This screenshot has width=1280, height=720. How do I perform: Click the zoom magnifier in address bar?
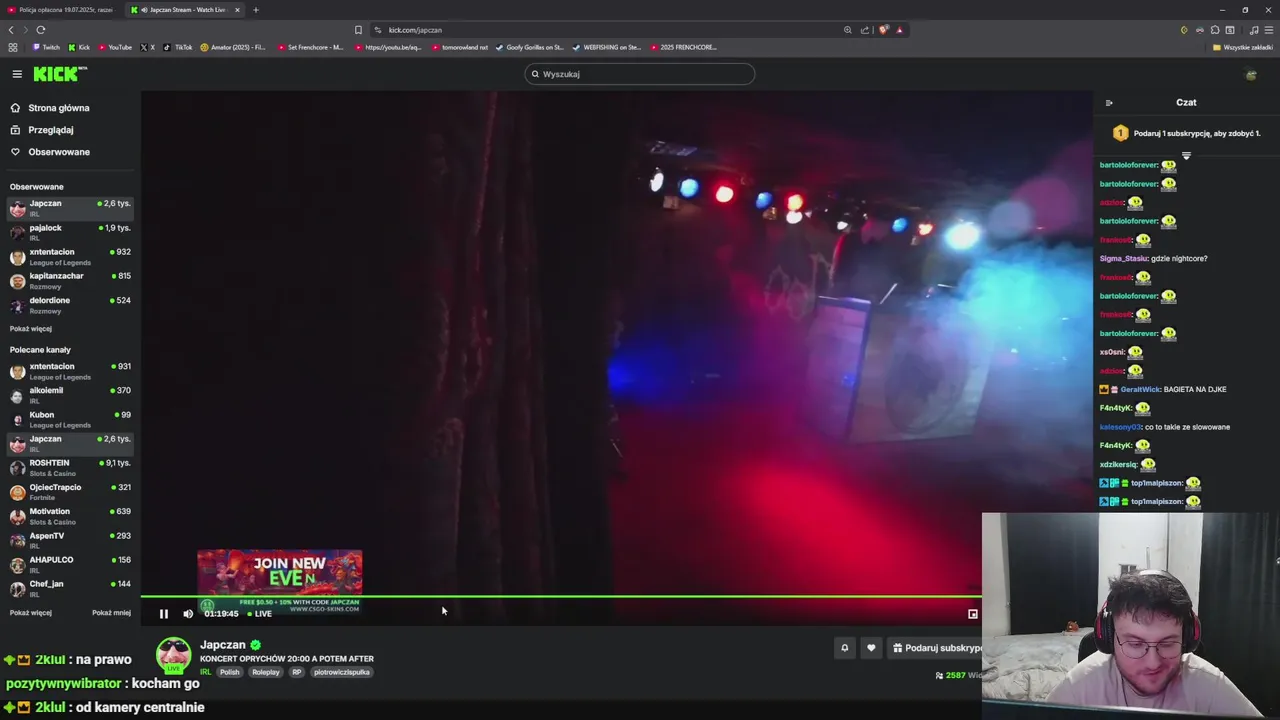pyautogui.click(x=848, y=30)
